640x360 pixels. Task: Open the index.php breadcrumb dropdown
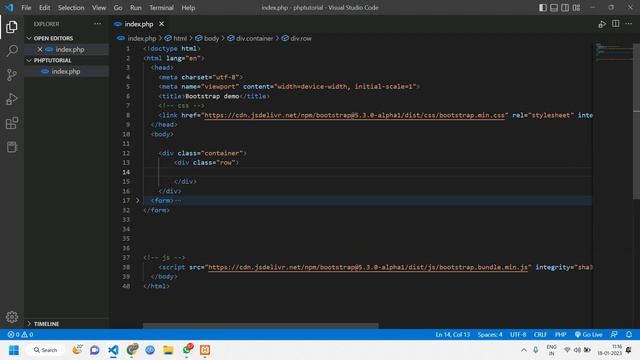(x=136, y=38)
